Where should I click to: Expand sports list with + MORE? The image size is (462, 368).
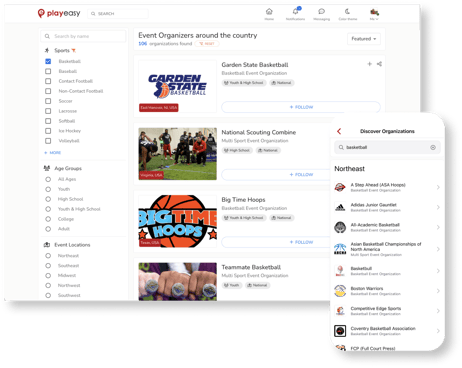[53, 153]
